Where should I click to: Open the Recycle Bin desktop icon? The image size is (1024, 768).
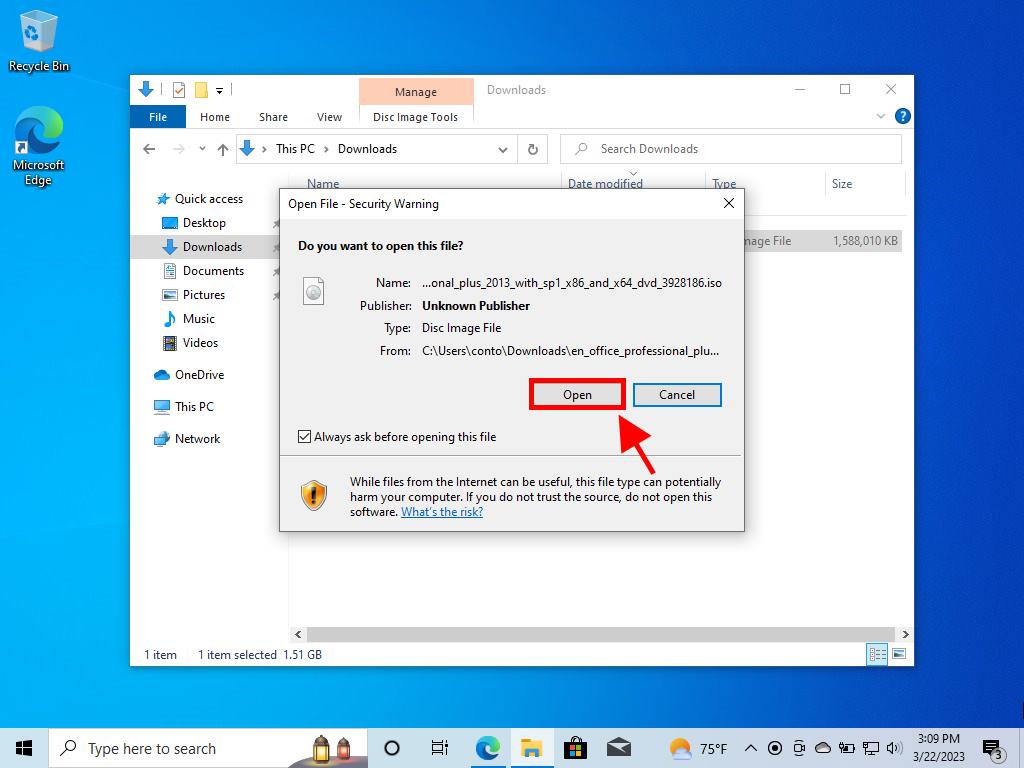[x=39, y=42]
